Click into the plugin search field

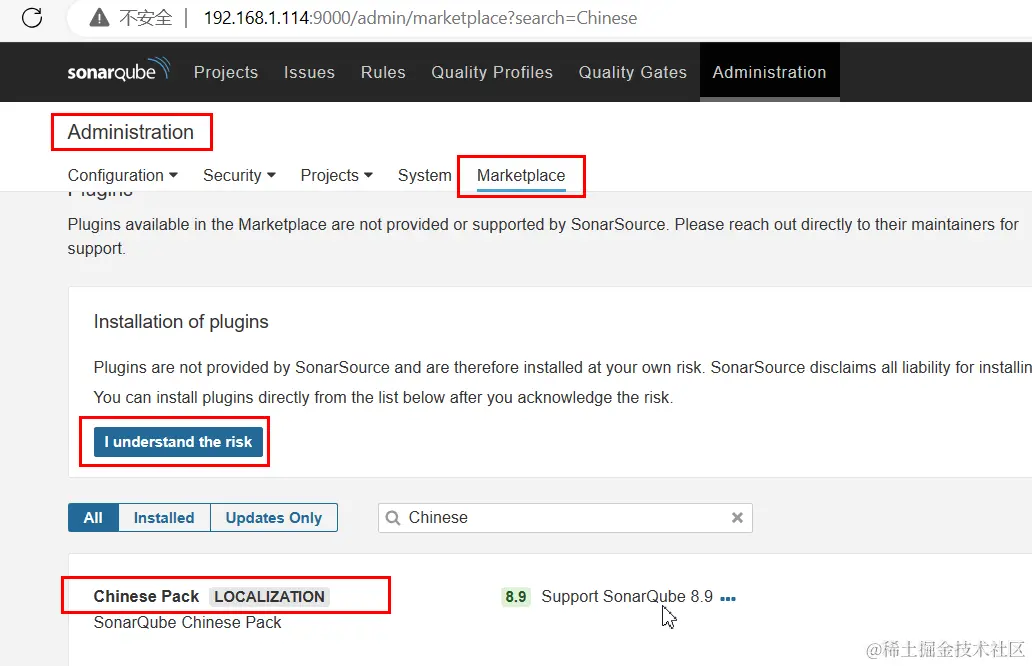[x=565, y=518]
